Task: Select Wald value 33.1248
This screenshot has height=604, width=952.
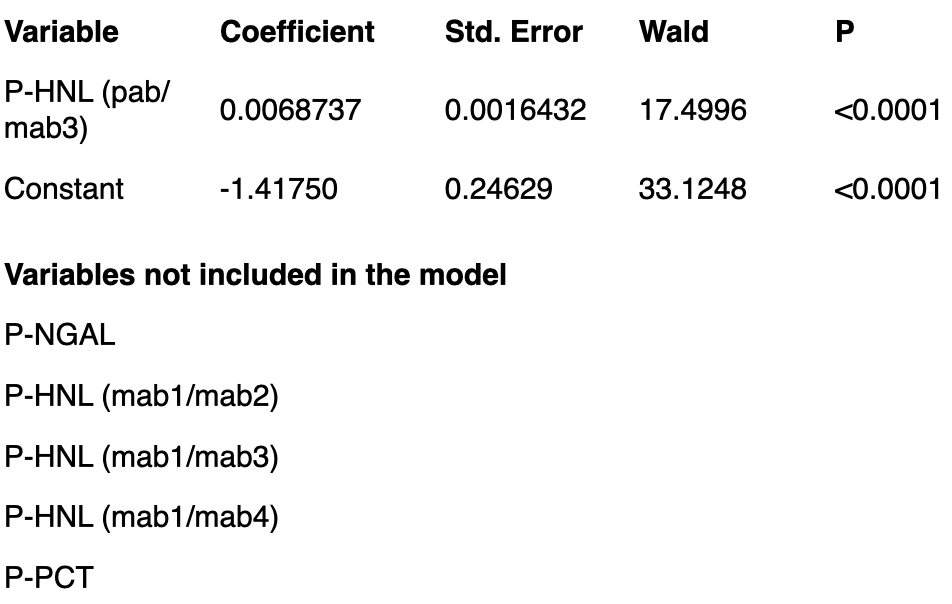Action: click(x=692, y=189)
